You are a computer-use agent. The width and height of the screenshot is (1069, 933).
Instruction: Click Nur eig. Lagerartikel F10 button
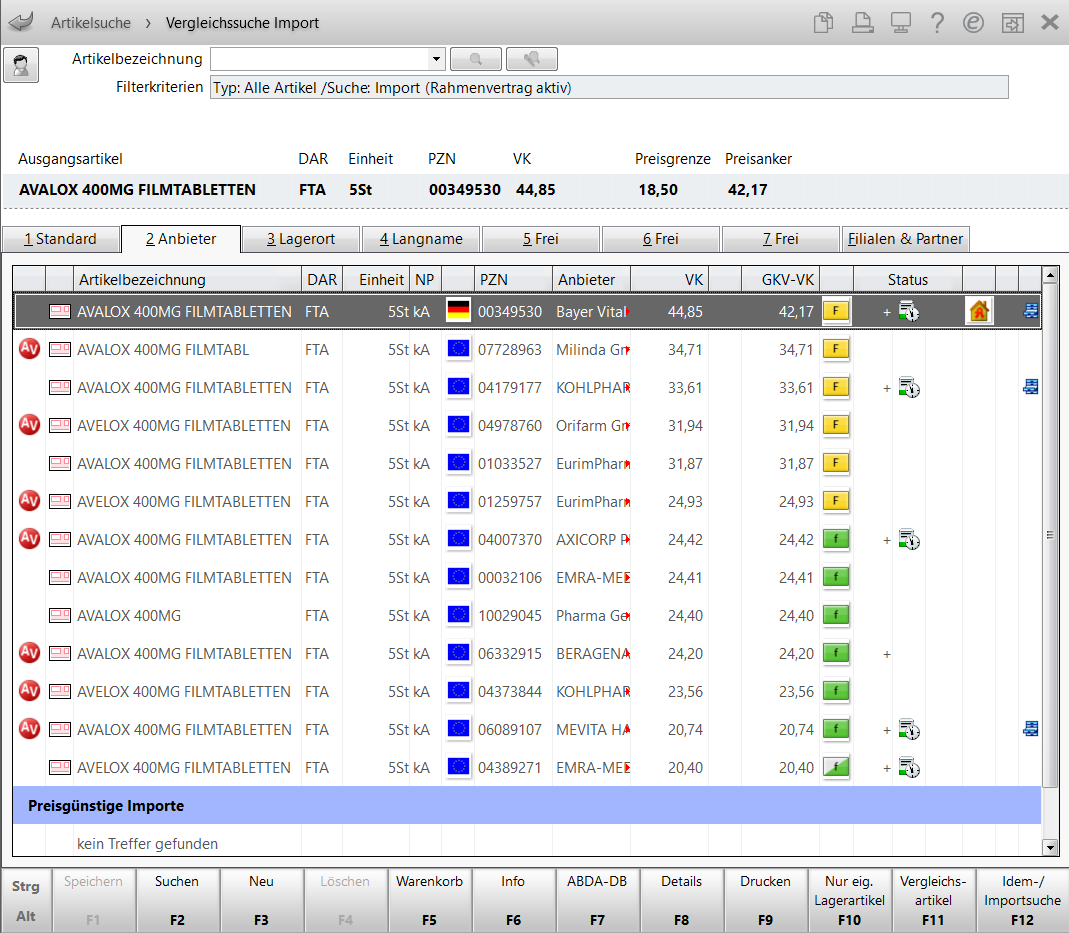pos(849,900)
